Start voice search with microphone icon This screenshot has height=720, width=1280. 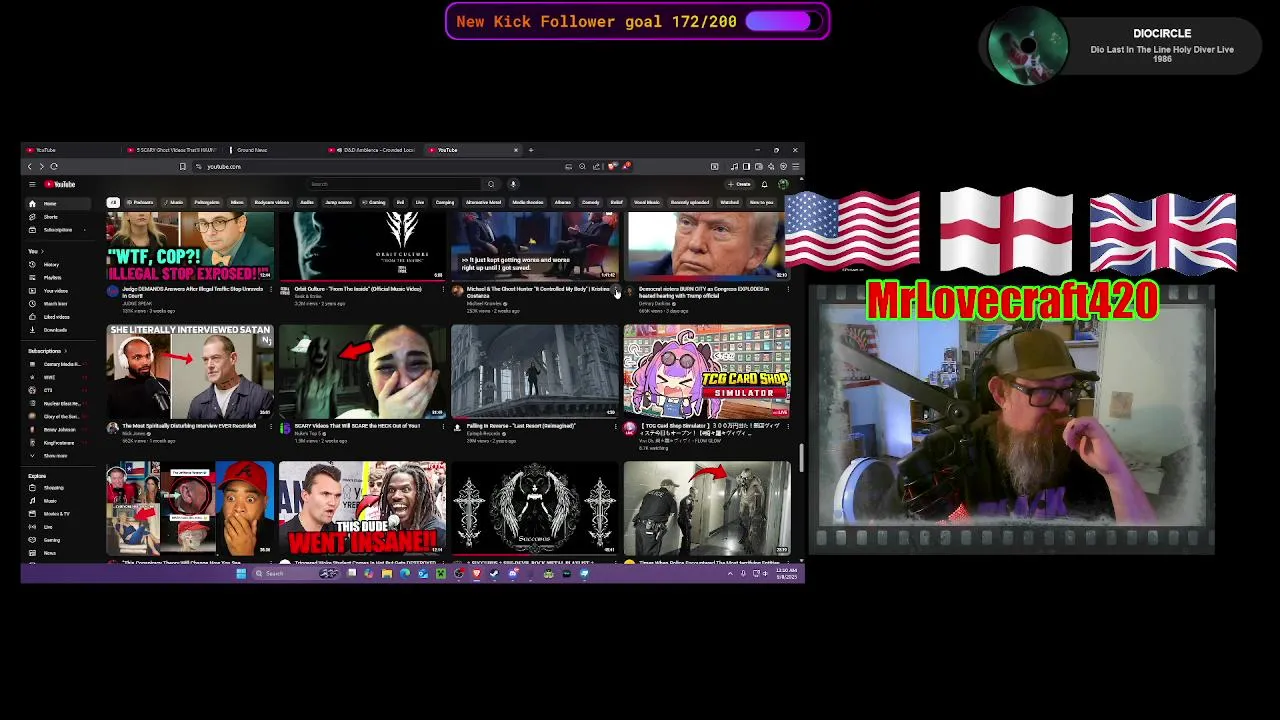pos(513,184)
